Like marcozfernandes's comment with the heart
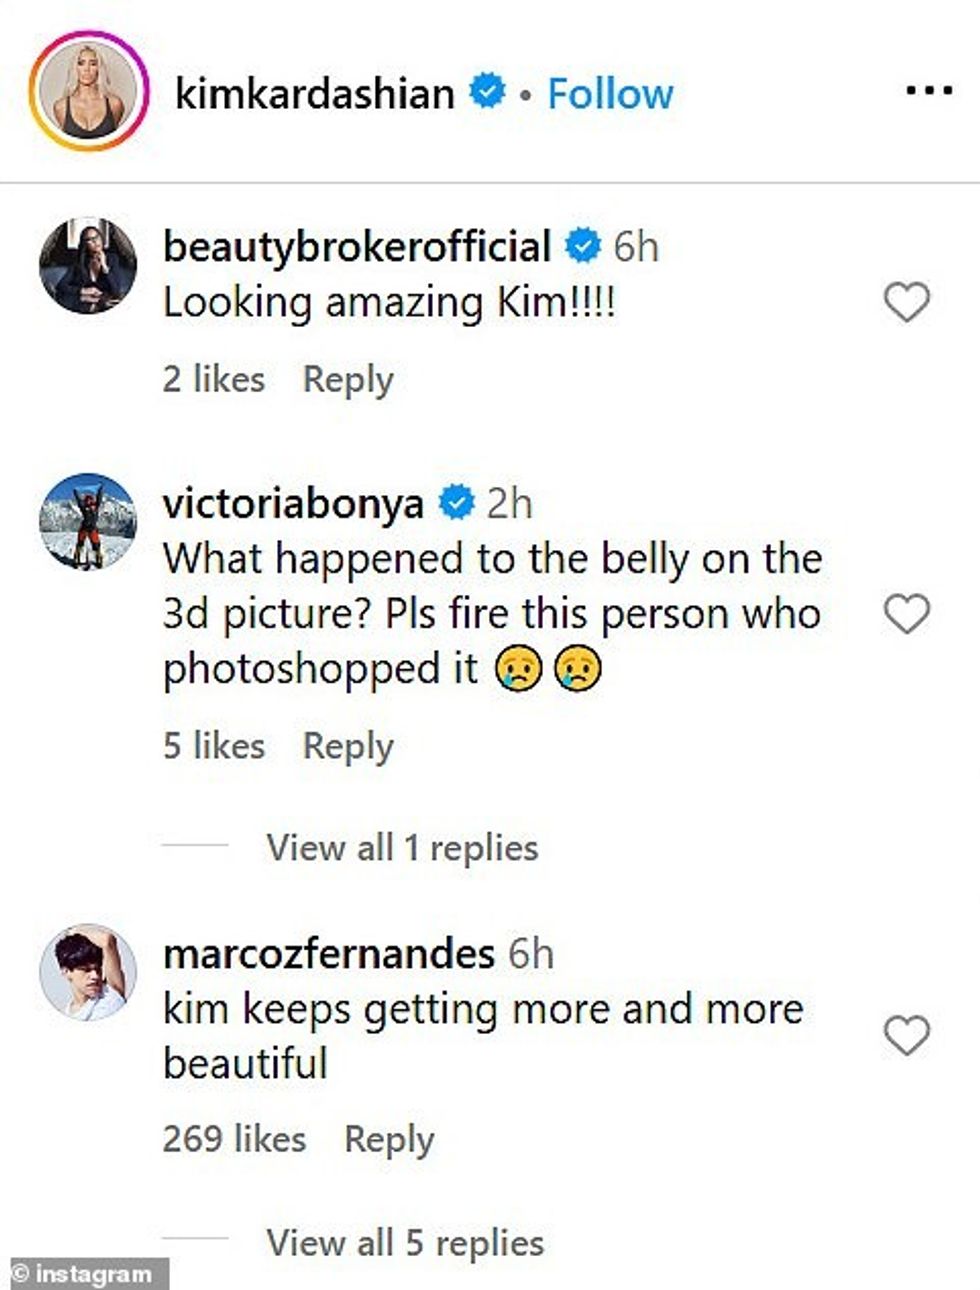The image size is (980, 1290). (907, 1036)
